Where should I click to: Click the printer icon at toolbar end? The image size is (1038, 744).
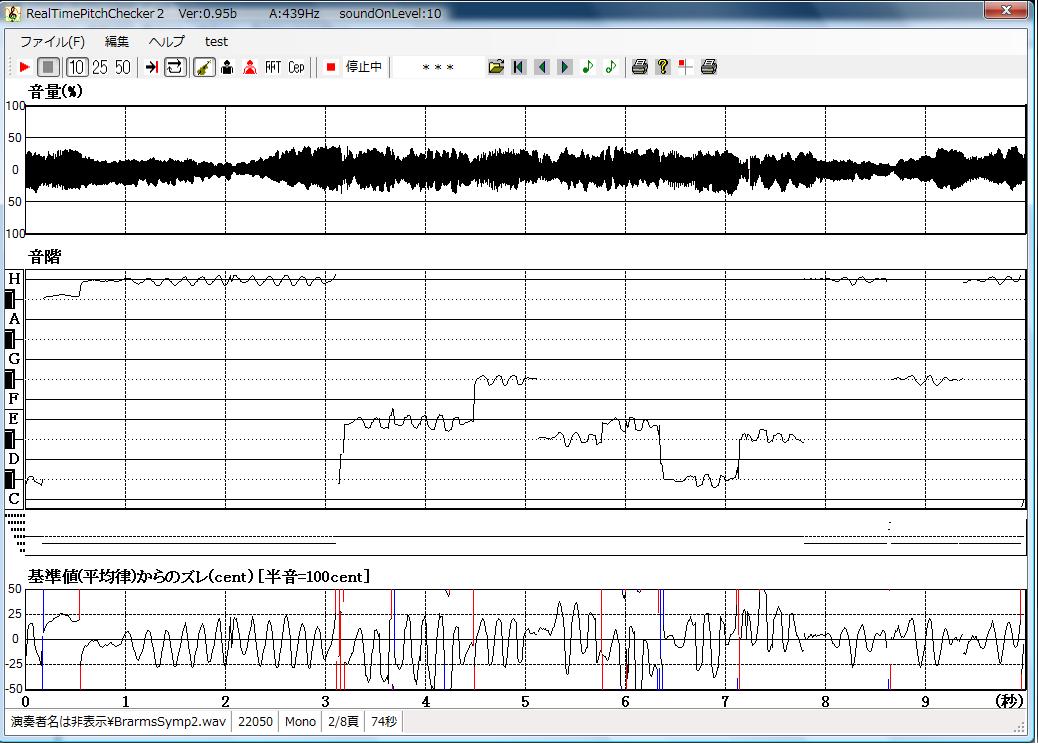[708, 67]
